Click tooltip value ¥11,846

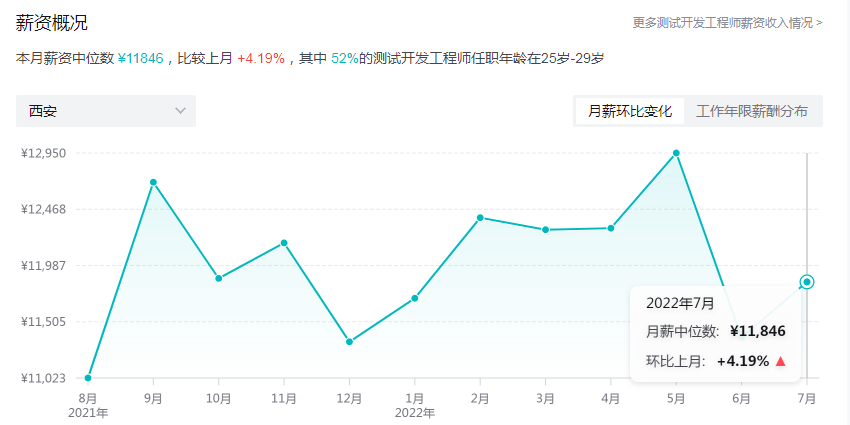click(758, 331)
